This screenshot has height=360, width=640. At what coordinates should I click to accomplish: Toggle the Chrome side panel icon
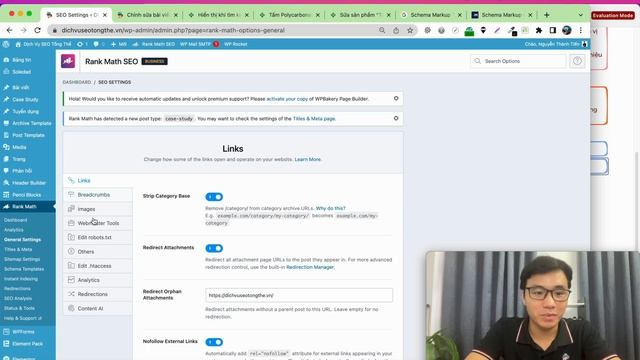553,30
